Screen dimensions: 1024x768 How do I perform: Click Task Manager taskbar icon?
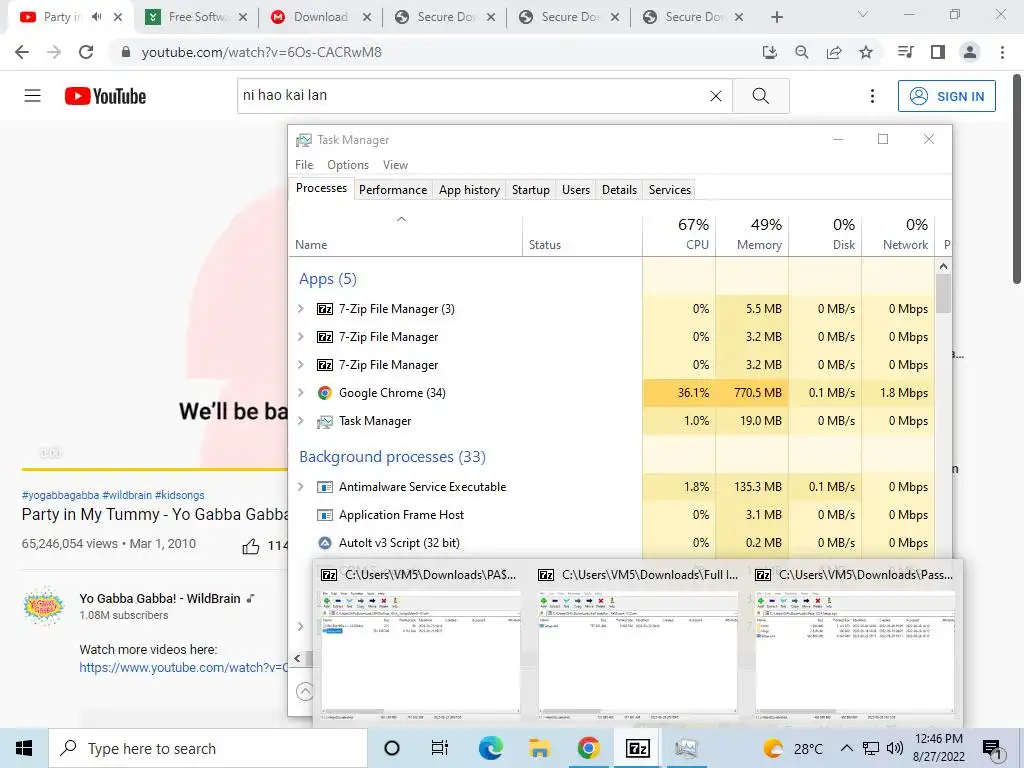(686, 748)
